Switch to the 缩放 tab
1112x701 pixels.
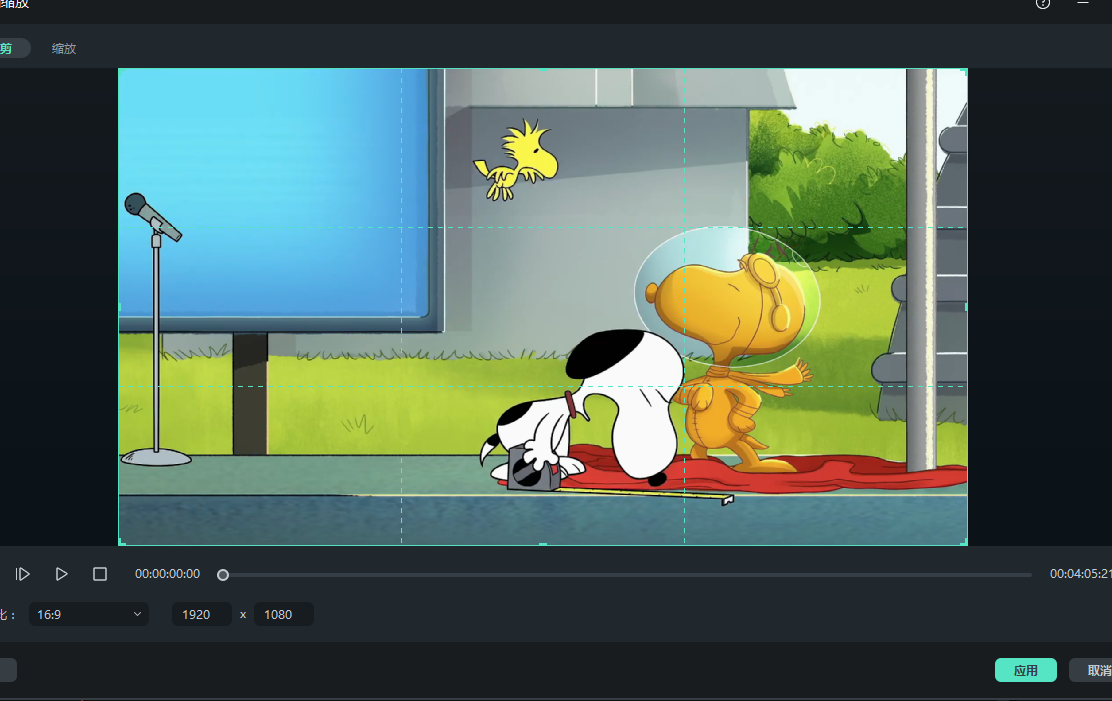pyautogui.click(x=64, y=48)
